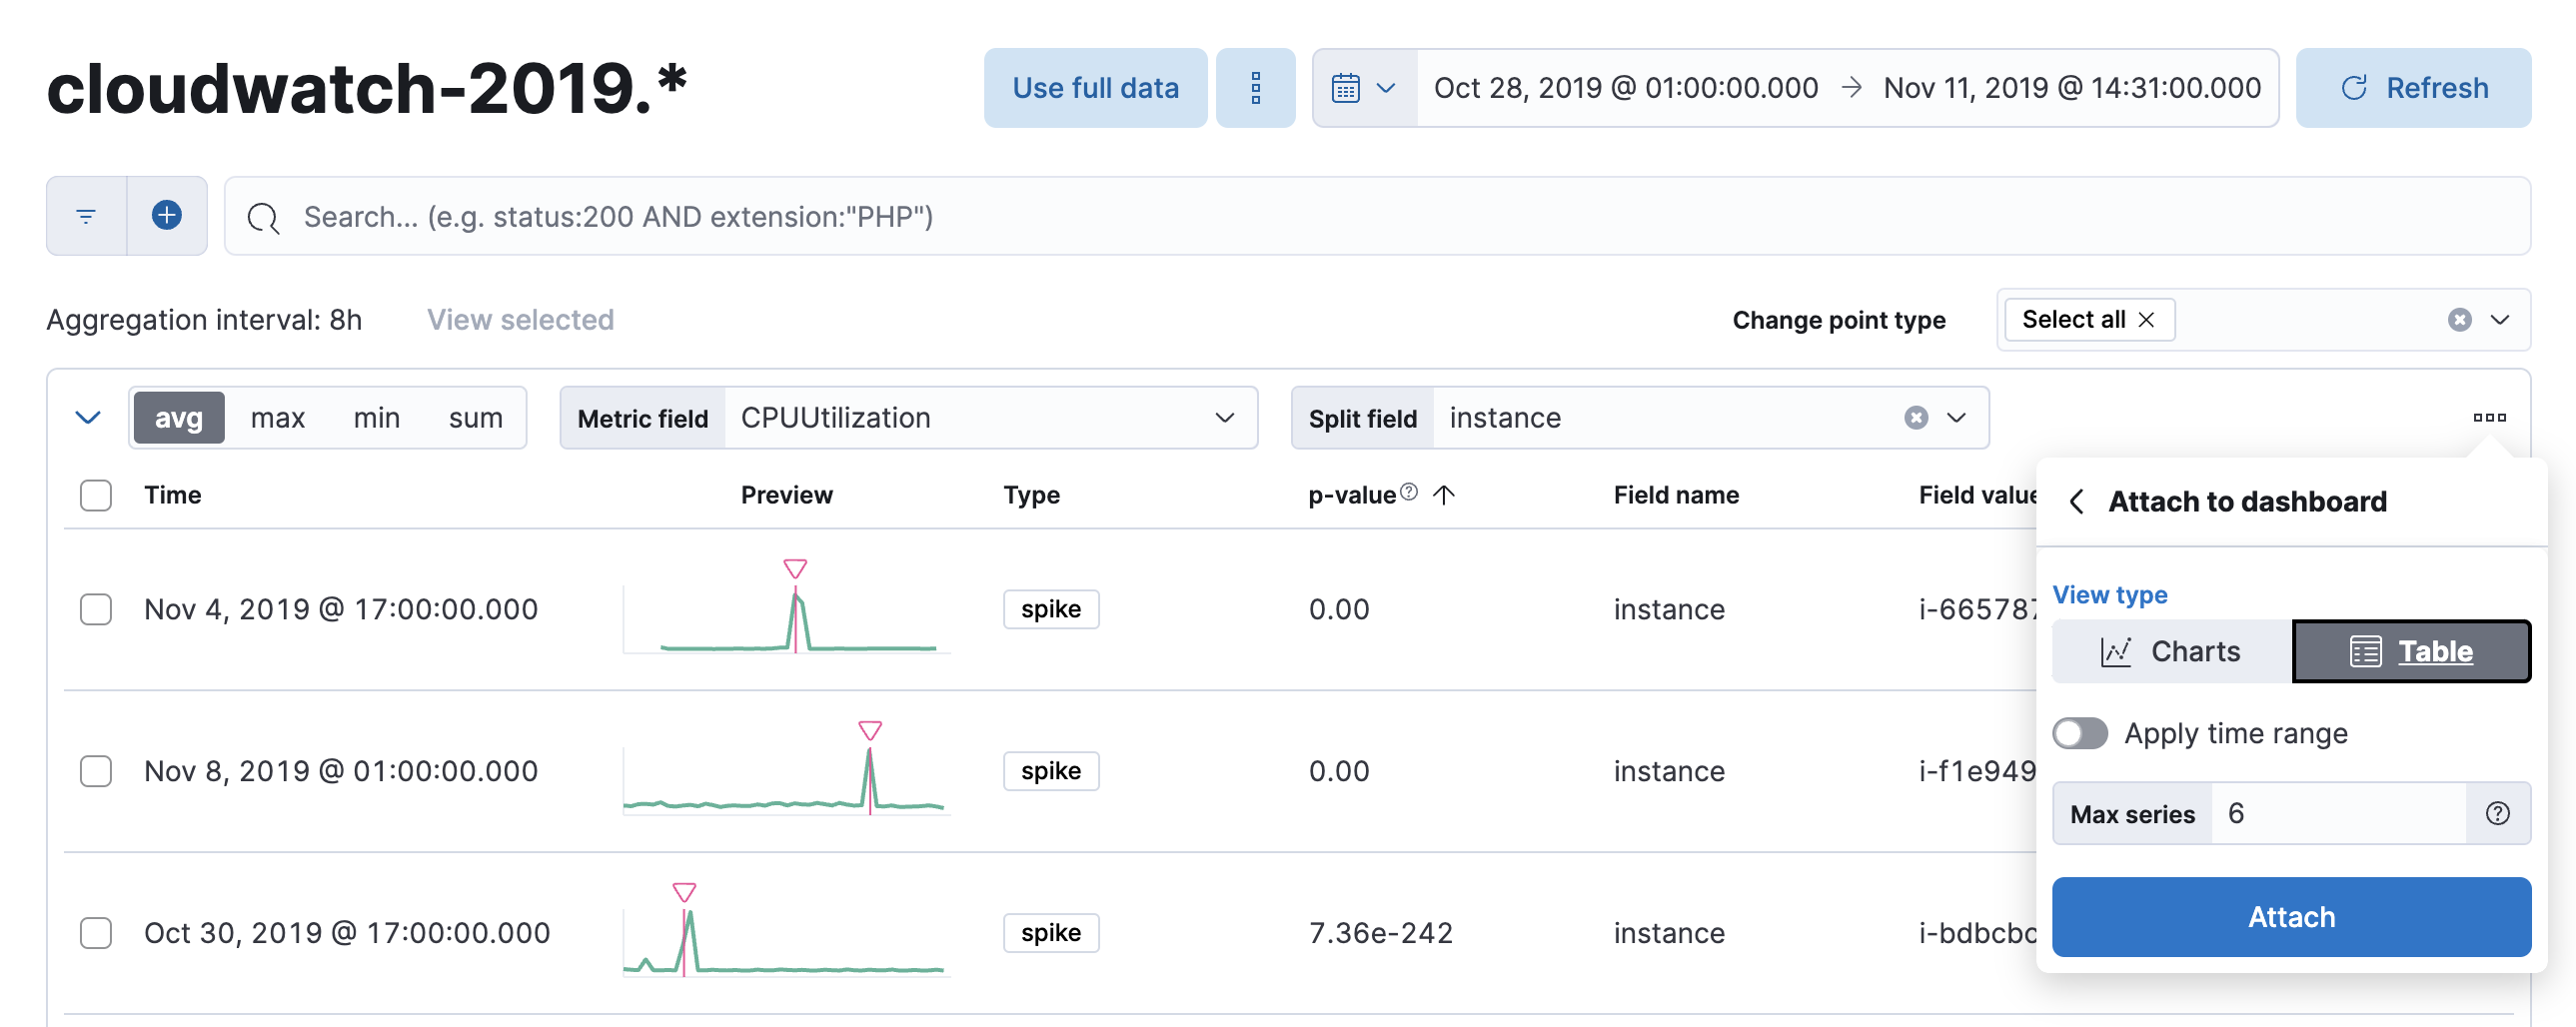Select the min aggregation
2576x1027 pixels.
[376, 418]
